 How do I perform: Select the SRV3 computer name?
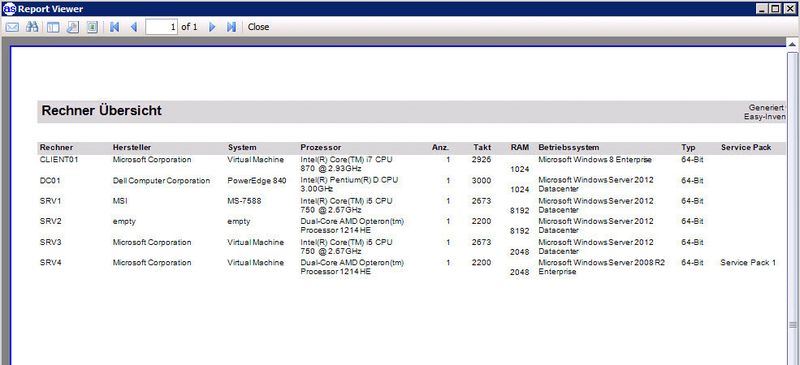point(50,242)
